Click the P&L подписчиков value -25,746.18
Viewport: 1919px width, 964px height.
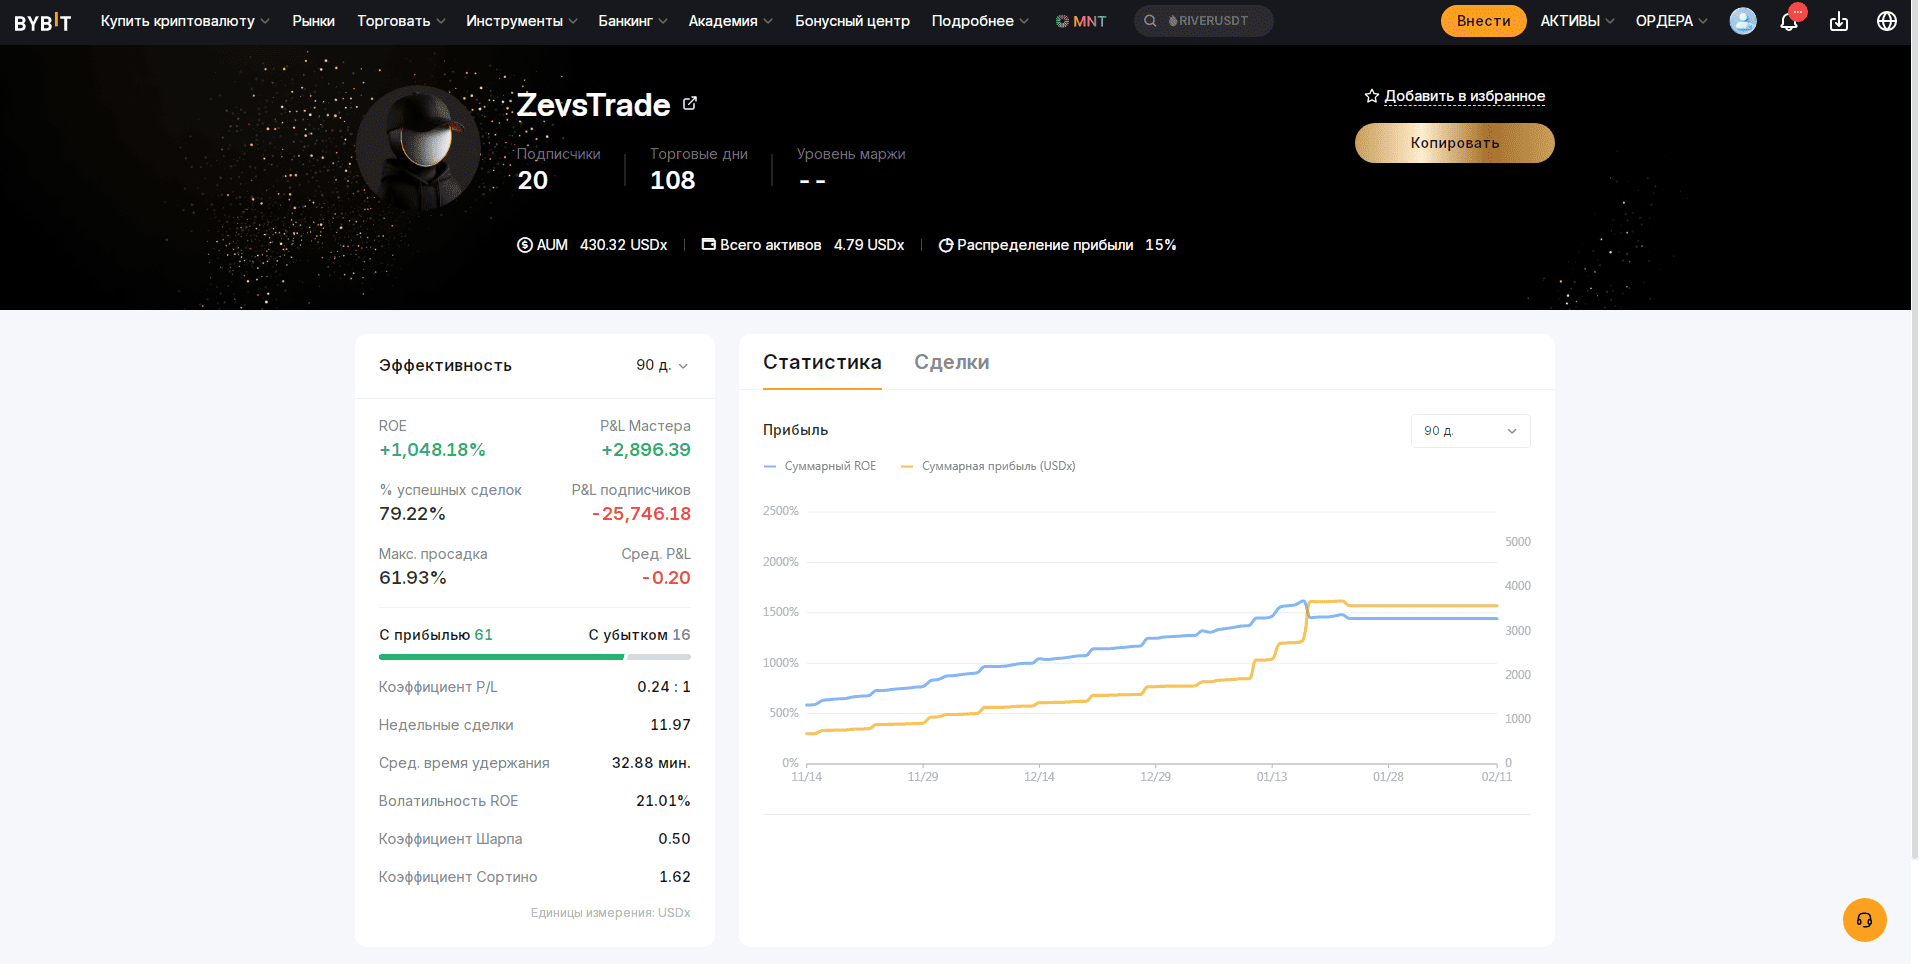coord(641,514)
